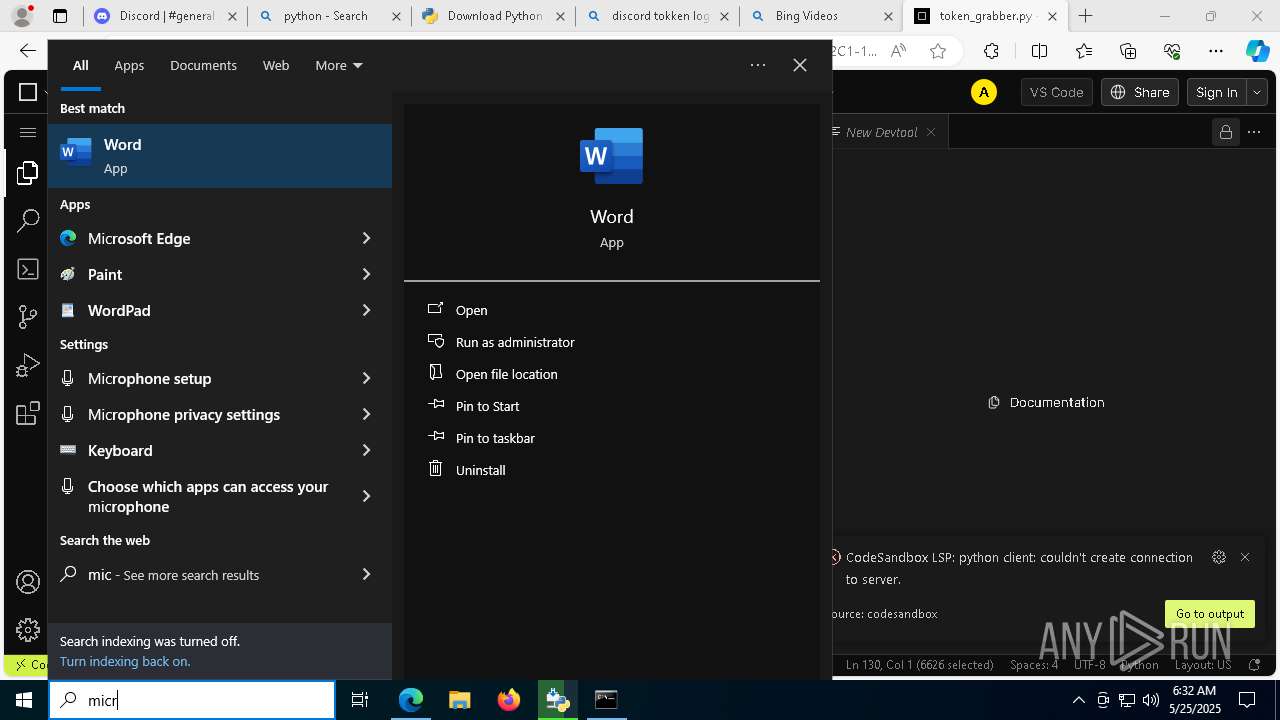Open the Search icon in editor sidebar
Screen dimensions: 1280x720
click(27, 221)
